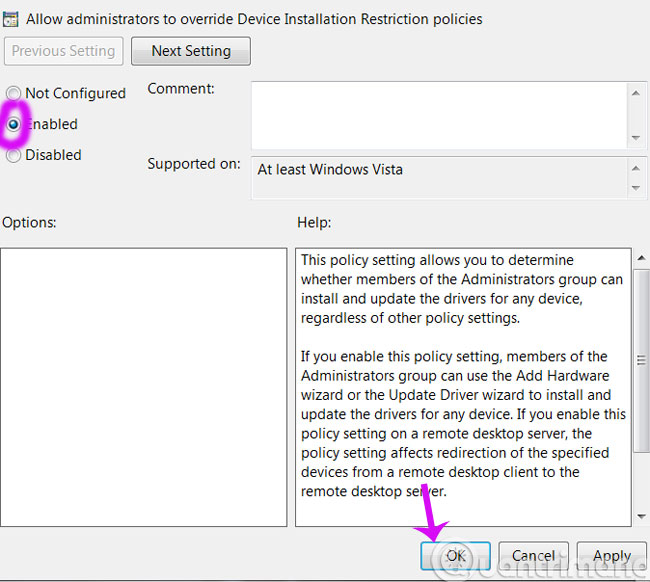Click the Comment box scroll down arrow
This screenshot has width=650, height=582.
click(x=637, y=136)
